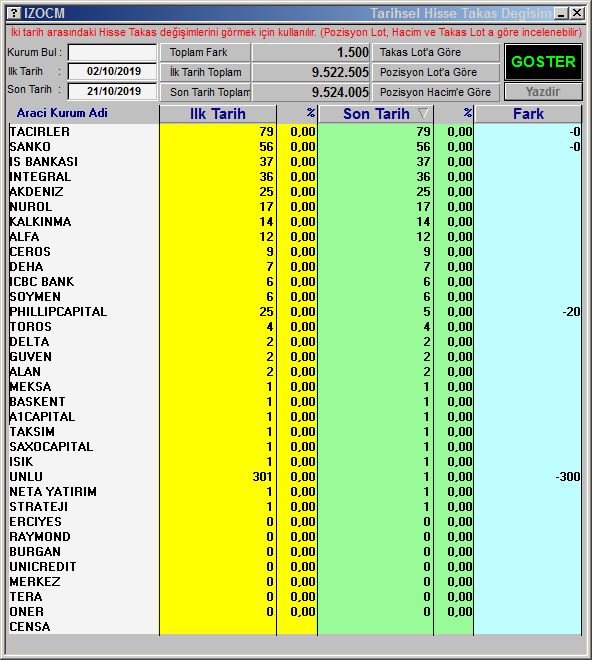Select the UNLU row
Screen dimensions: 592x660
point(295,477)
